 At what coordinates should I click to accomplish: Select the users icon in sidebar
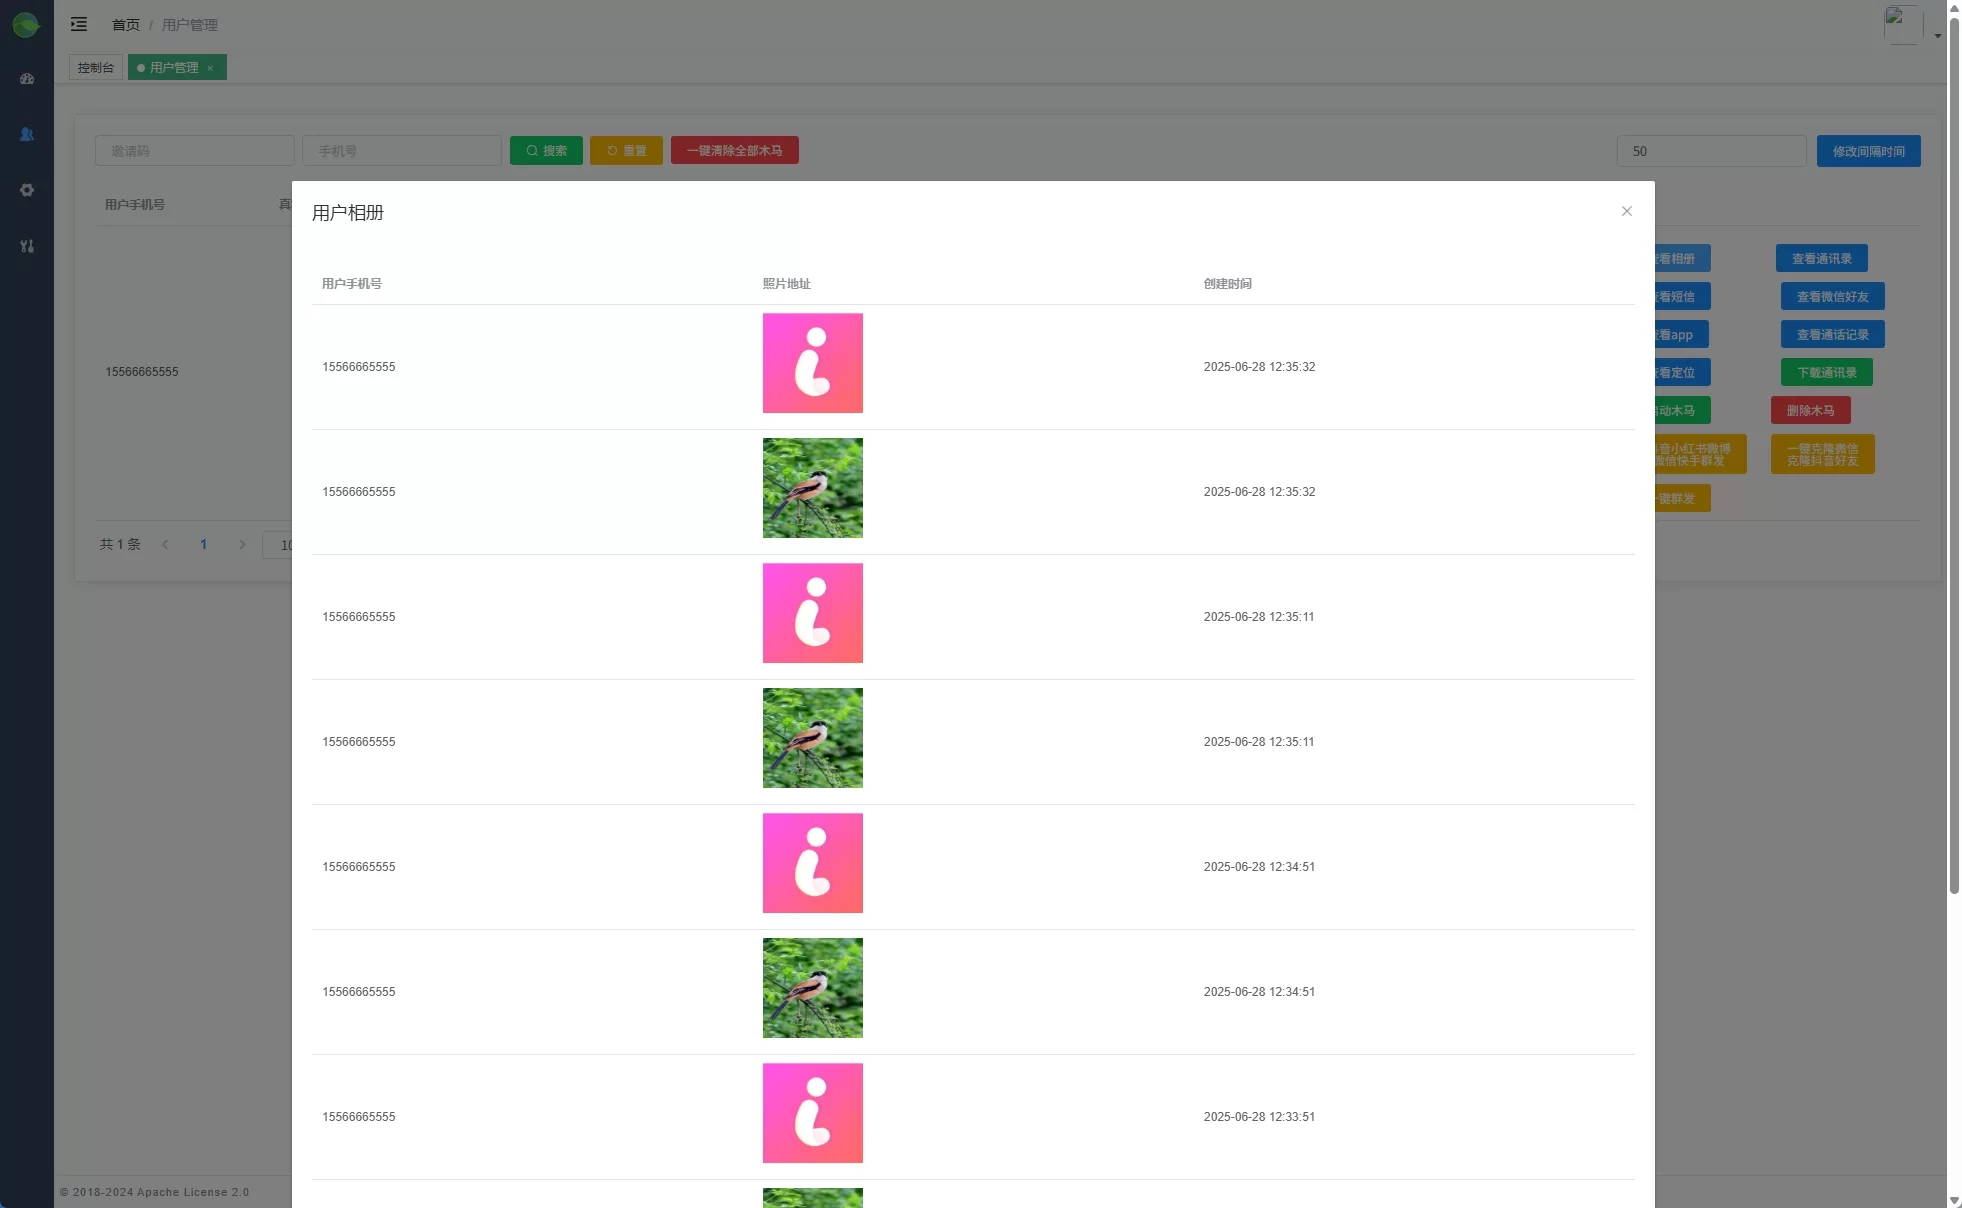pos(27,134)
